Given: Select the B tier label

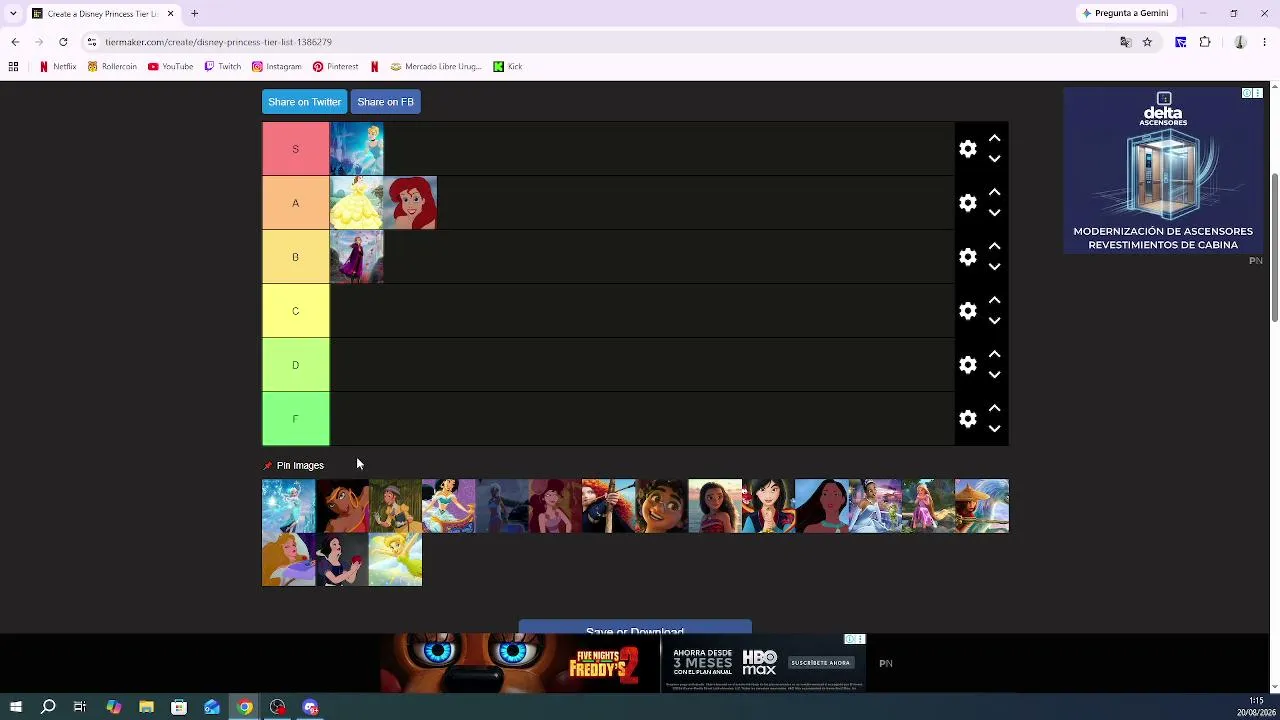Looking at the screenshot, I should point(296,257).
